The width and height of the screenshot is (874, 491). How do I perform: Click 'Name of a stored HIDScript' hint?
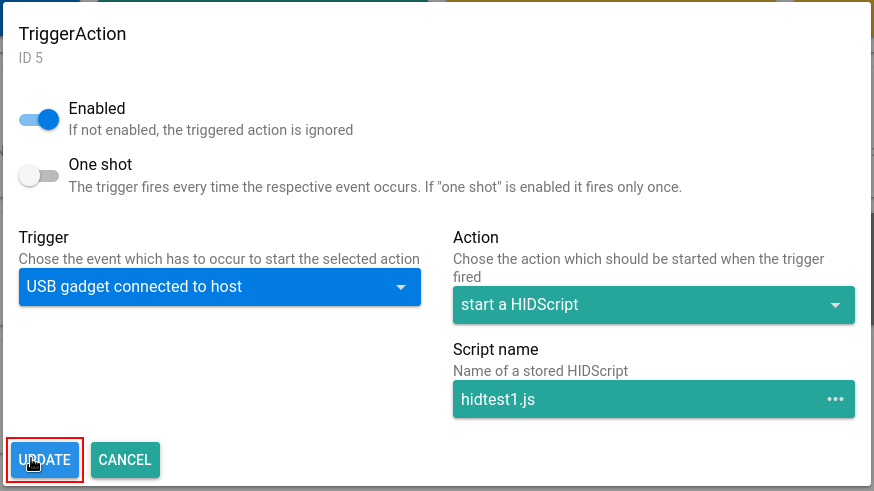pyautogui.click(x=540, y=371)
